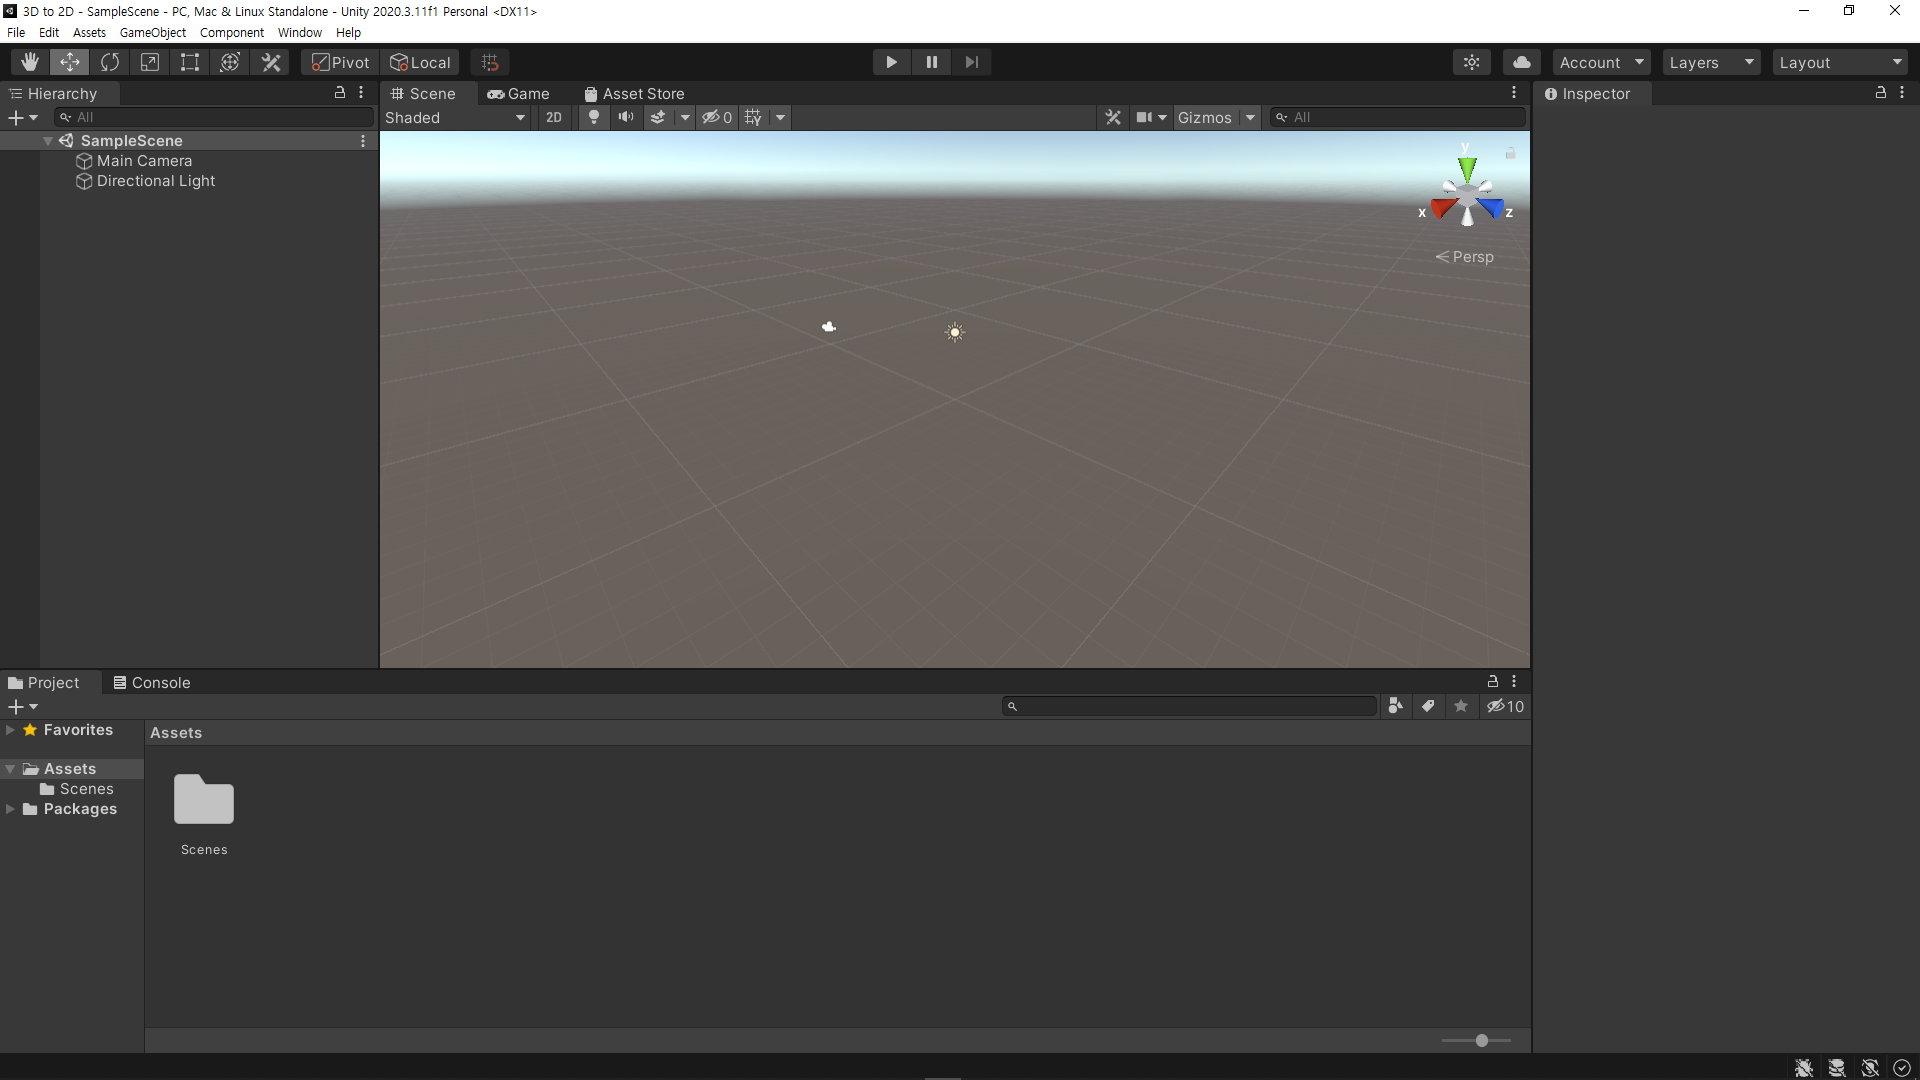Select the Scale tool
Image resolution: width=1920 pixels, height=1080 pixels.
[x=150, y=62]
